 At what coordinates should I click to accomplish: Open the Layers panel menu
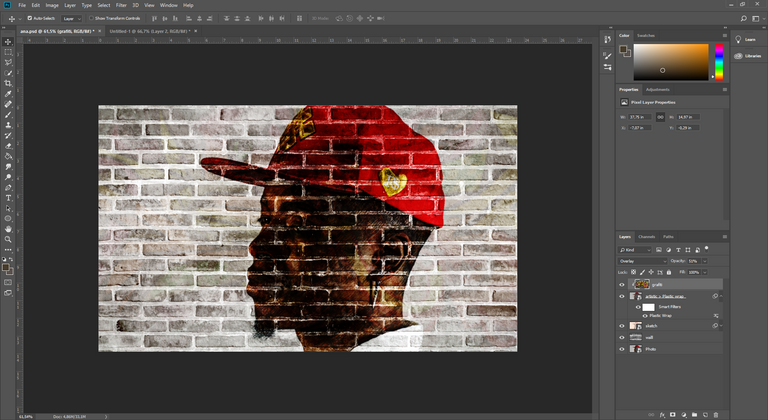click(724, 237)
